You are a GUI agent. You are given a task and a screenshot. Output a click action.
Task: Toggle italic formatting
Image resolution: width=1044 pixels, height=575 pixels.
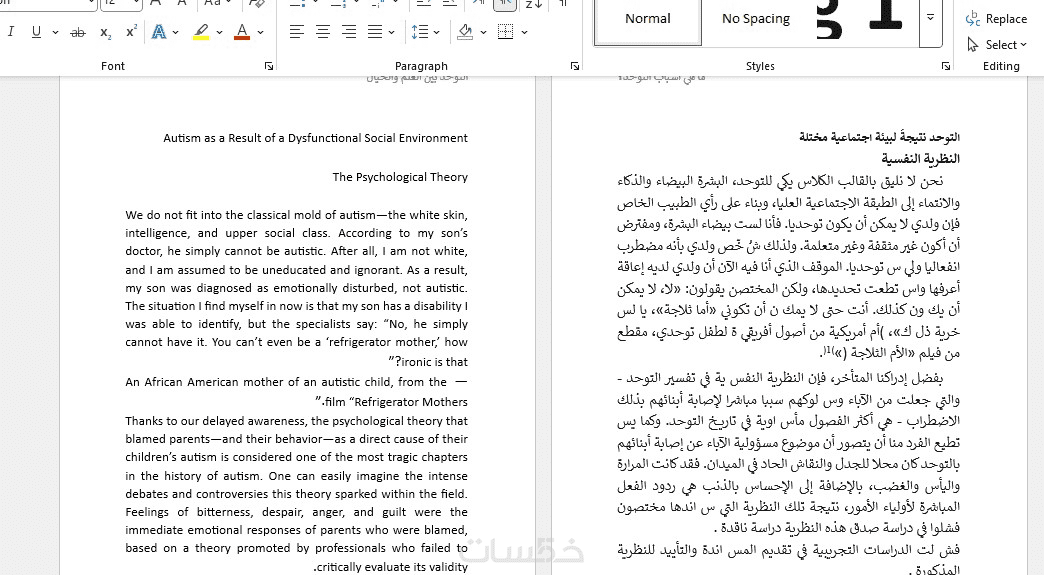tap(11, 31)
